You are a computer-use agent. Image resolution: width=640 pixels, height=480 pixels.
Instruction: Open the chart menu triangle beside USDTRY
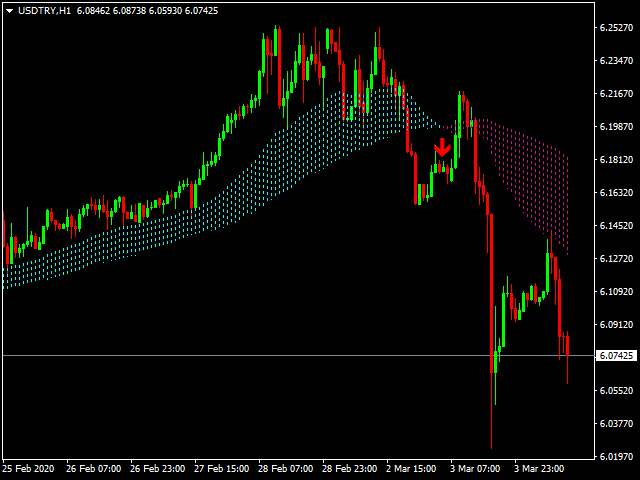point(9,9)
